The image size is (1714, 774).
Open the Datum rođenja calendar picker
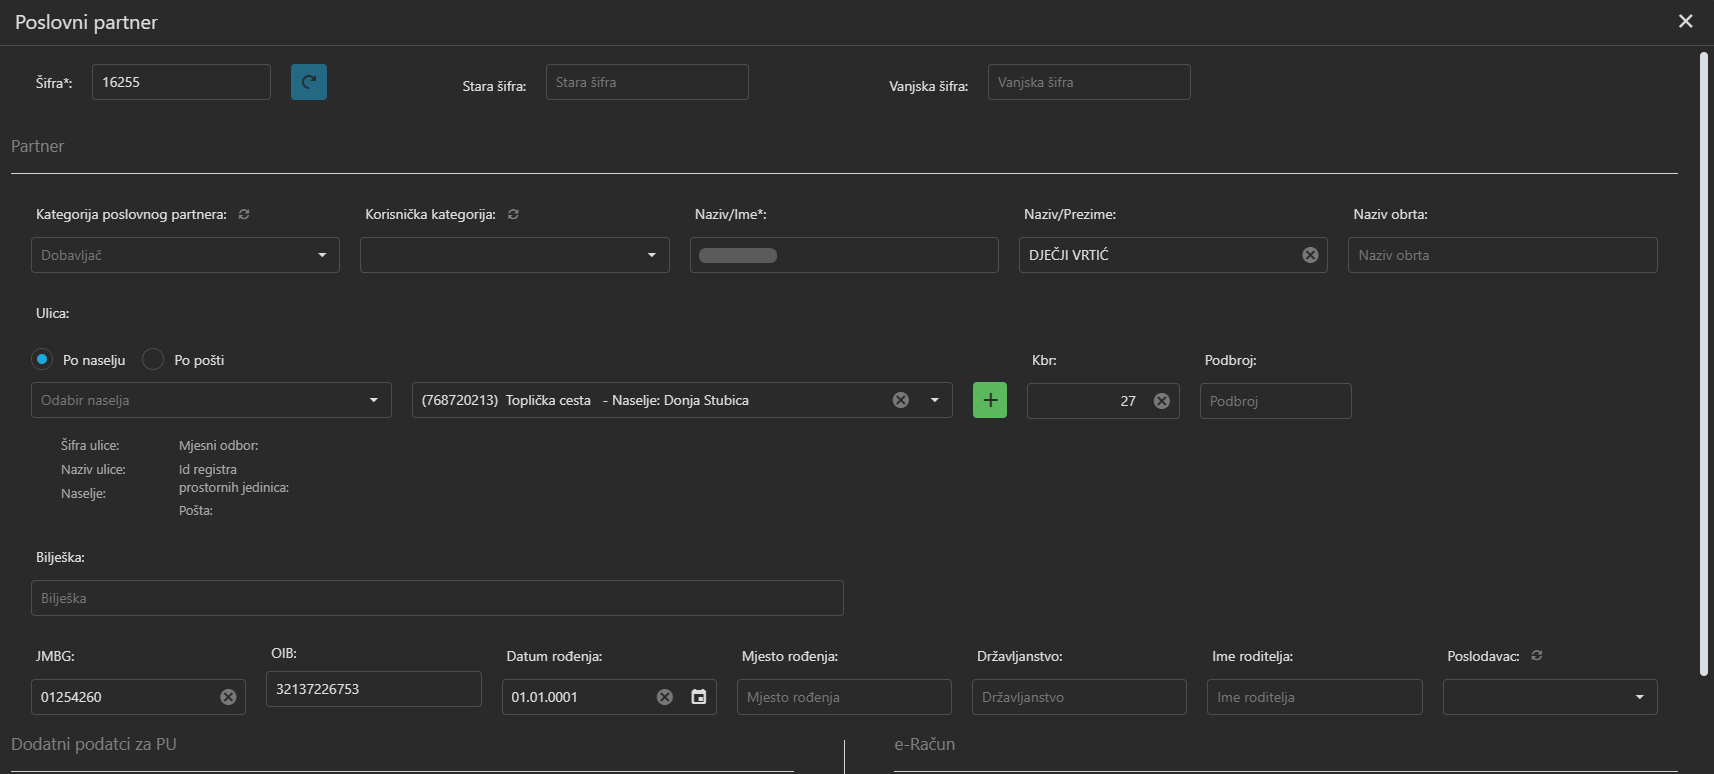pos(699,697)
